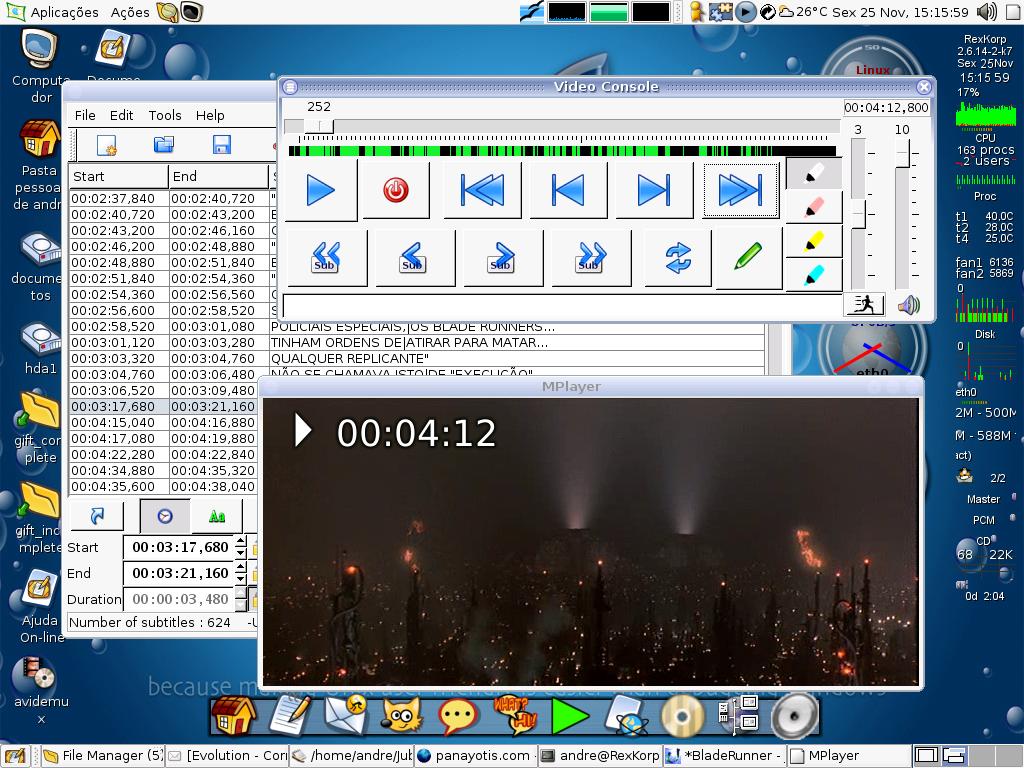Click the fast-forward double-arrow button
This screenshot has height=768, width=1024.
tap(740, 190)
